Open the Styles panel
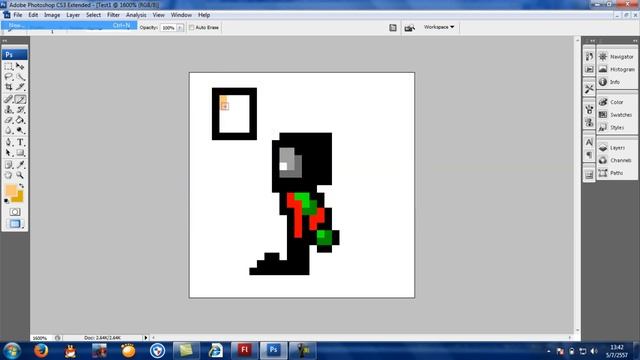This screenshot has height=360, width=640. click(617, 127)
